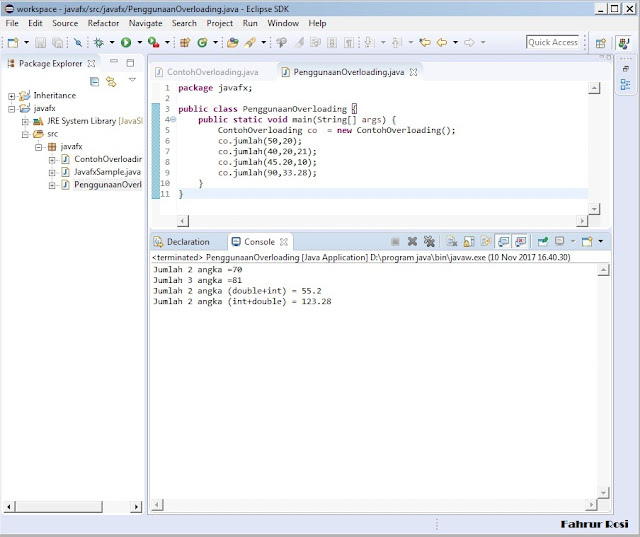The width and height of the screenshot is (640, 537).
Task: Open the Refactor menu
Action: click(103, 23)
